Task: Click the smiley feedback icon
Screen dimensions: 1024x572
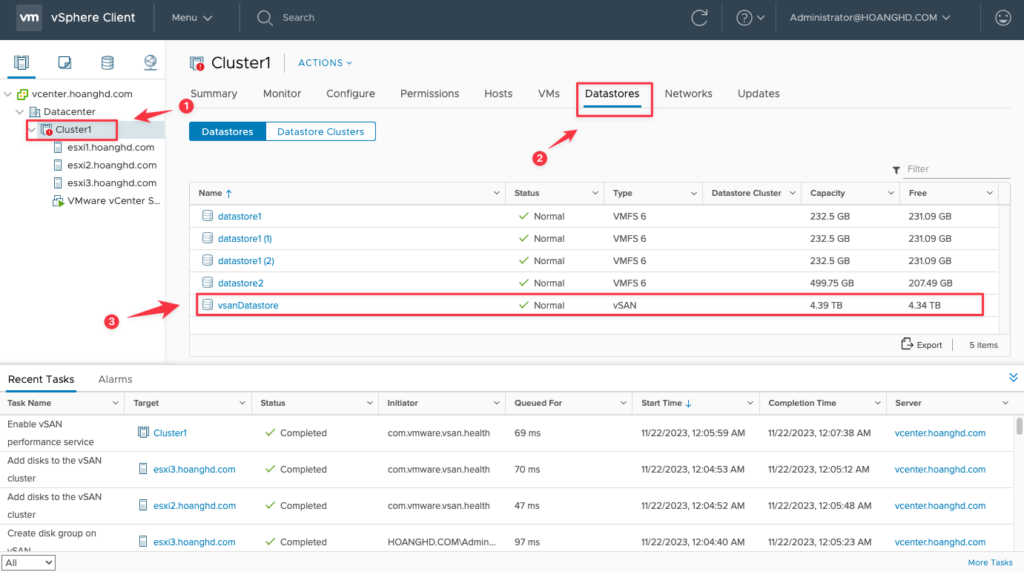Action: (x=1003, y=18)
